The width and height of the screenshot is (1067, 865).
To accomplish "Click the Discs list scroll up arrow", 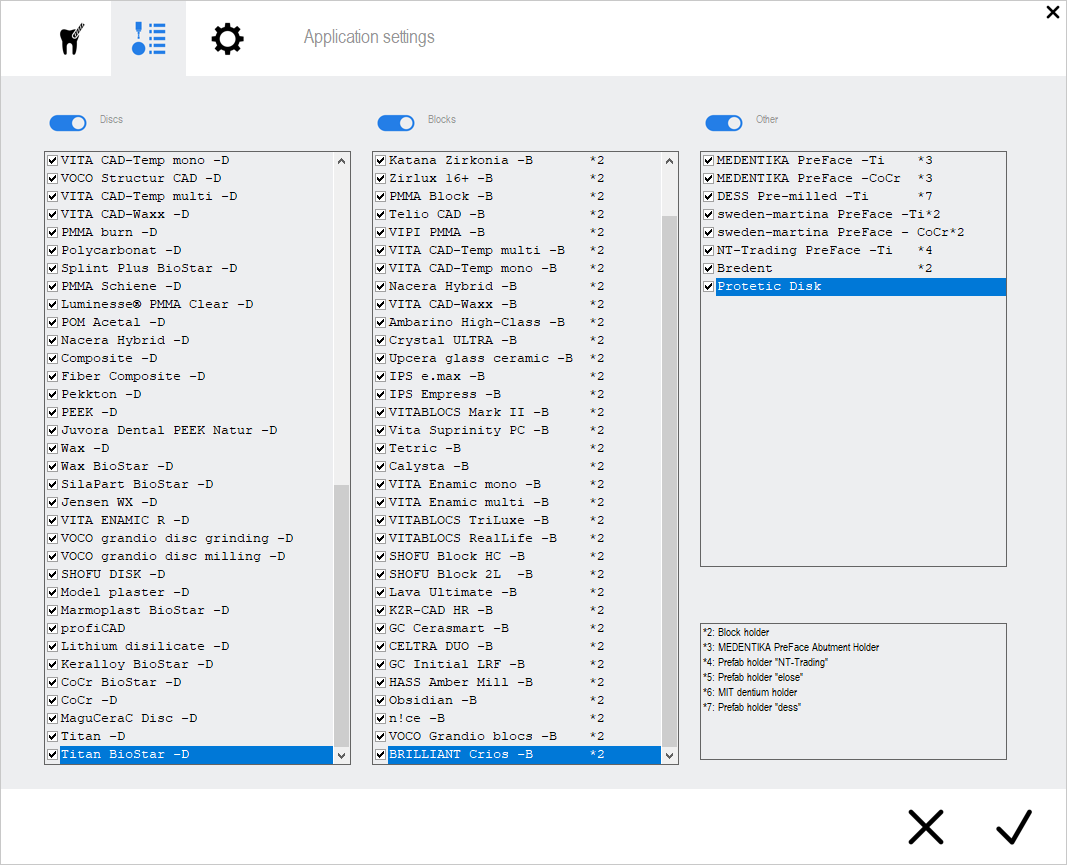I will [x=342, y=161].
